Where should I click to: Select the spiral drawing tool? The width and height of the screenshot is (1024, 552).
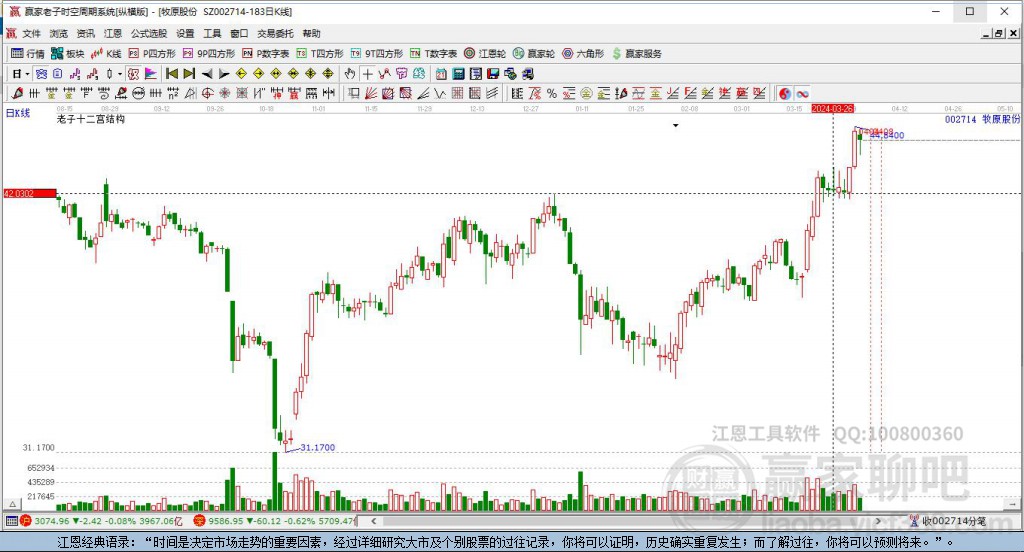pos(104,93)
